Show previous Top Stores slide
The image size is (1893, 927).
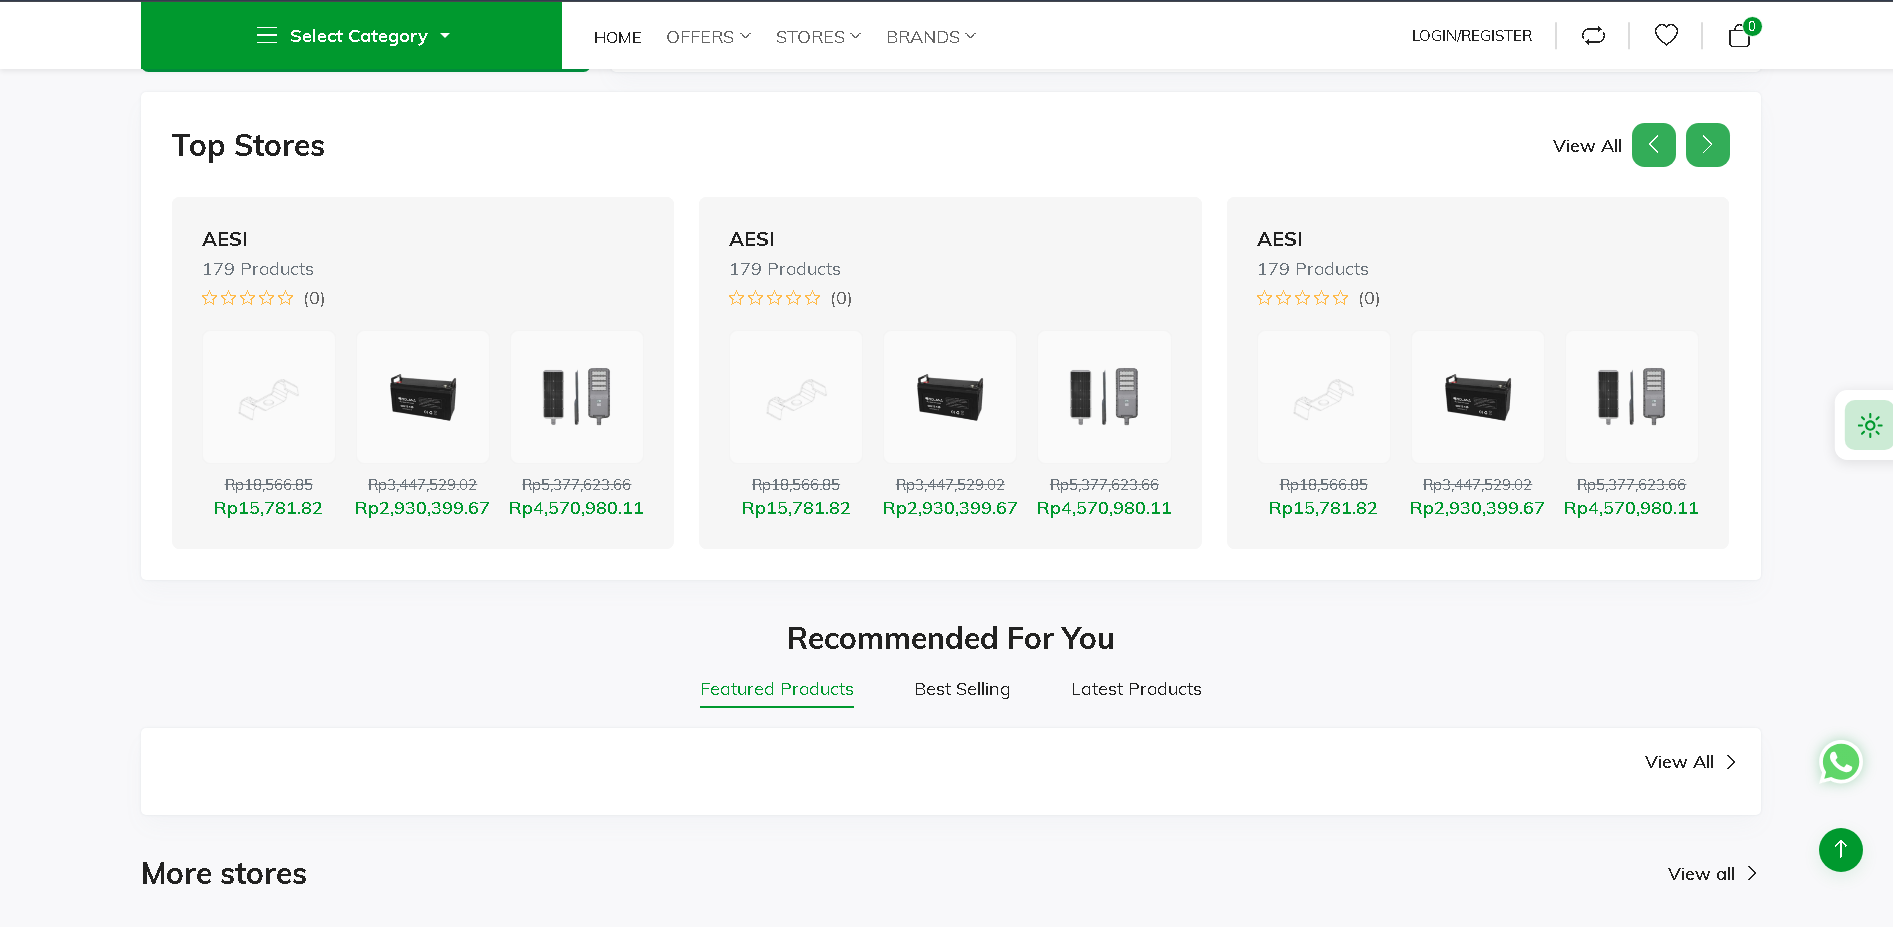click(x=1653, y=145)
